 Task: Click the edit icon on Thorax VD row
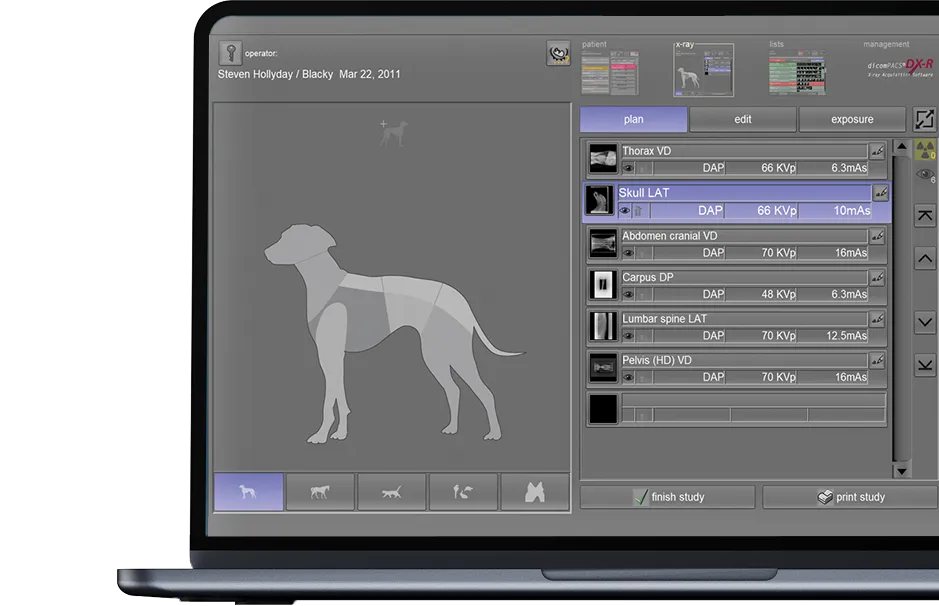(x=877, y=151)
